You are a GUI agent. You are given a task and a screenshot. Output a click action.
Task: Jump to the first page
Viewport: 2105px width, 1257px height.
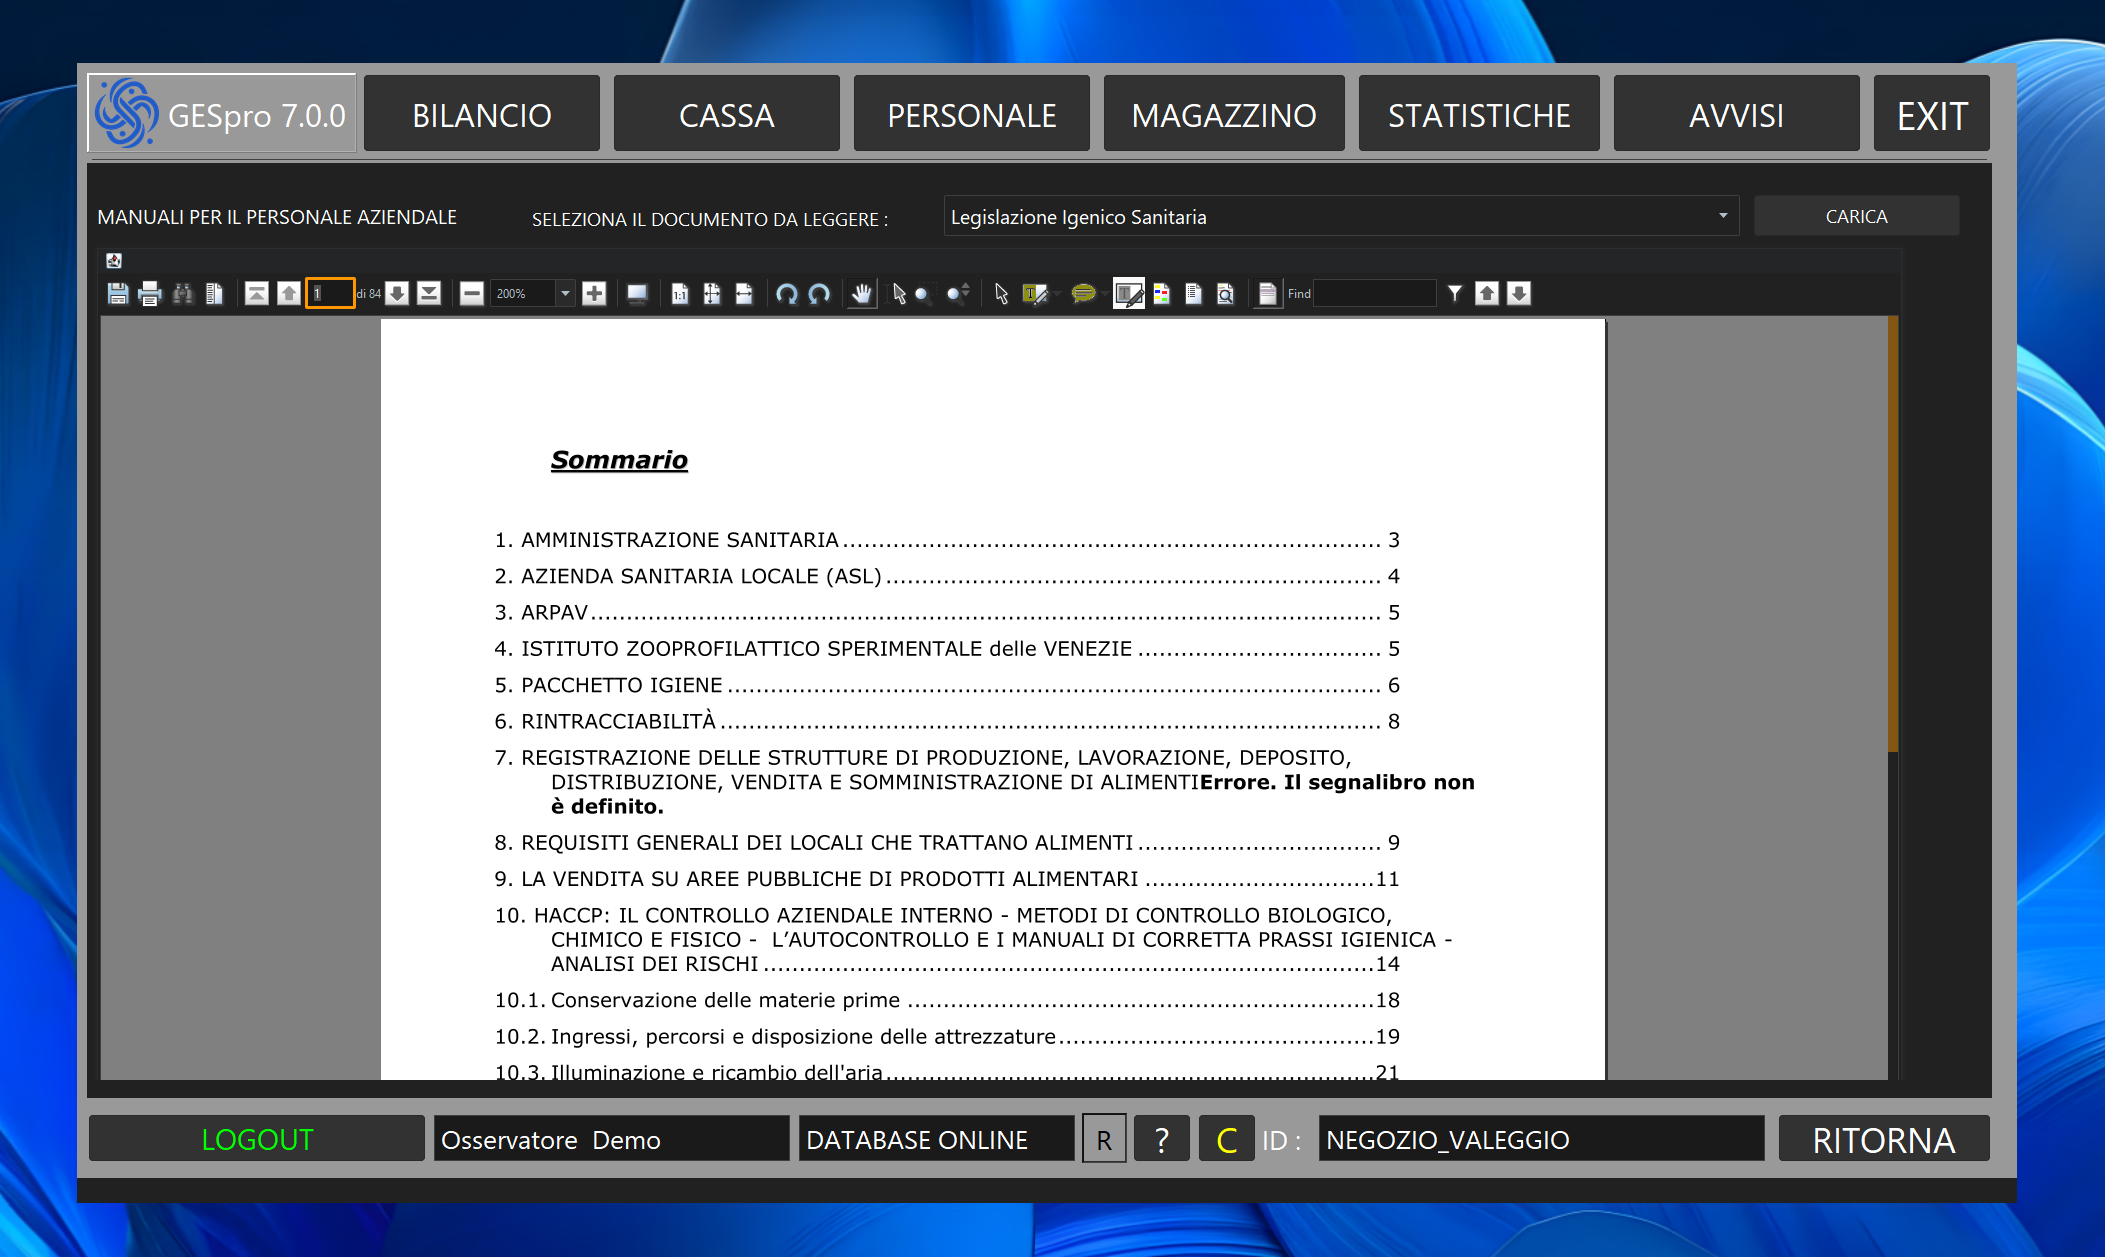point(257,294)
